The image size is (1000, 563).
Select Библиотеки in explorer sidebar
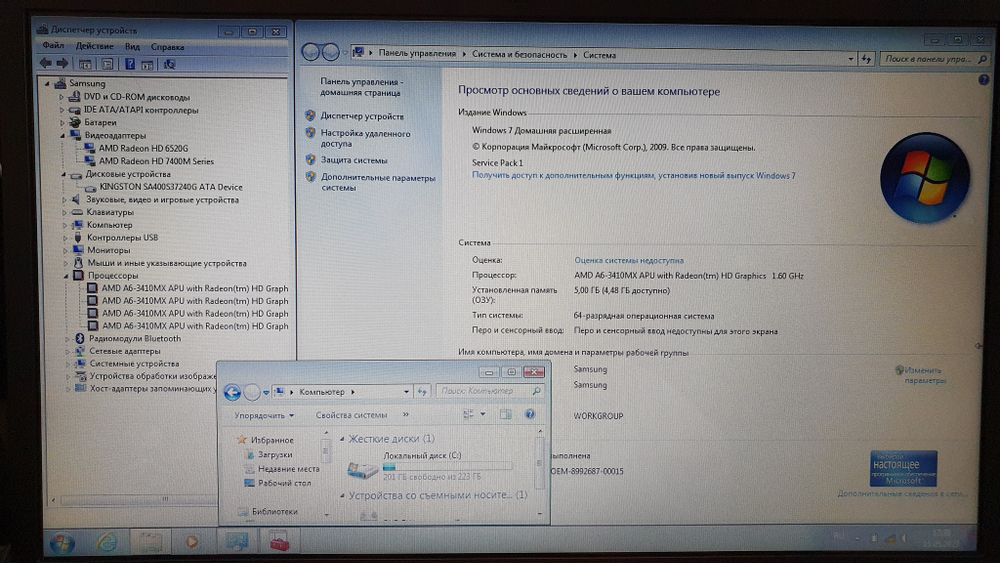pos(274,511)
